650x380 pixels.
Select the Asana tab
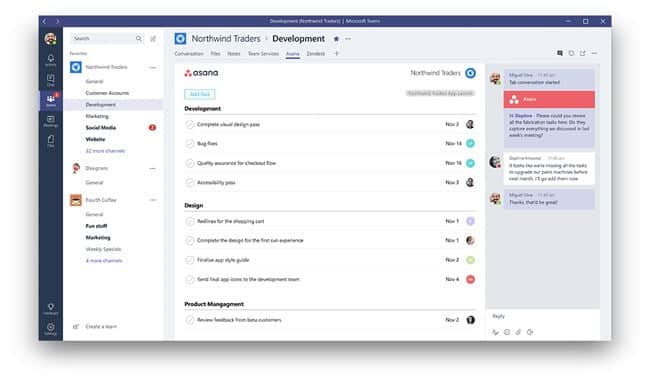(x=293, y=53)
